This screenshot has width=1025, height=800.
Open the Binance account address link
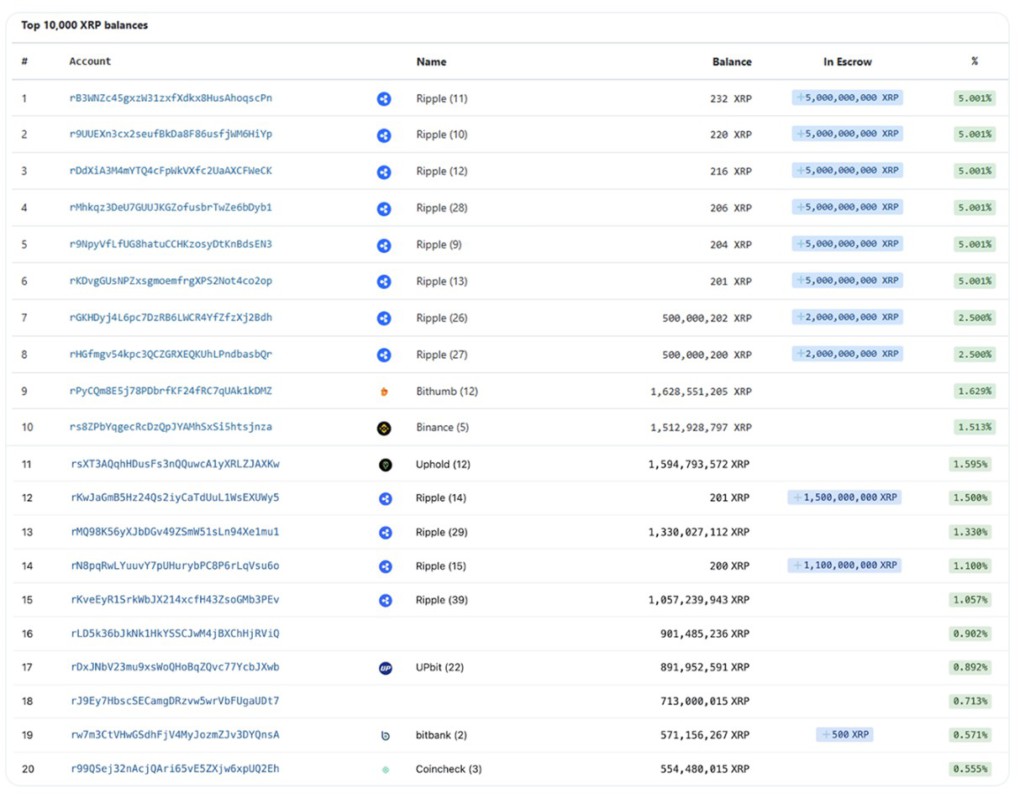[170, 428]
